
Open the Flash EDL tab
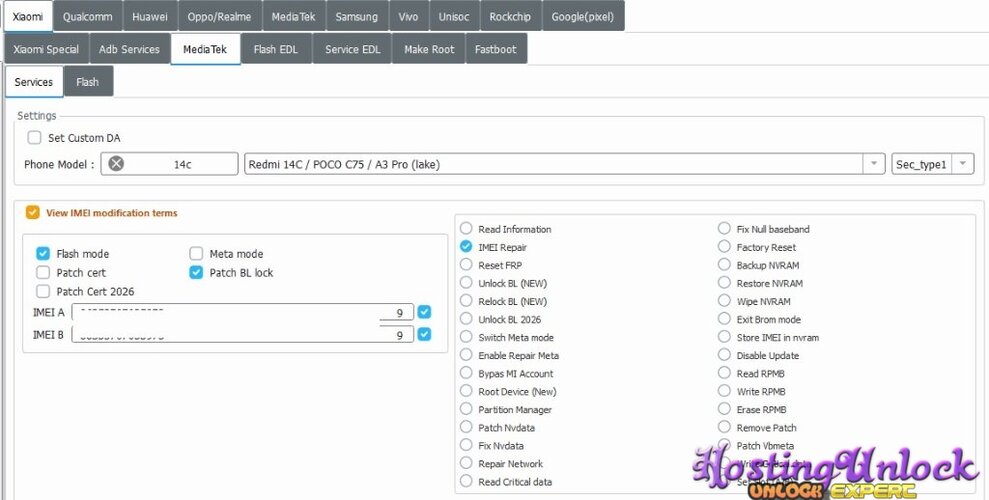click(x=276, y=49)
